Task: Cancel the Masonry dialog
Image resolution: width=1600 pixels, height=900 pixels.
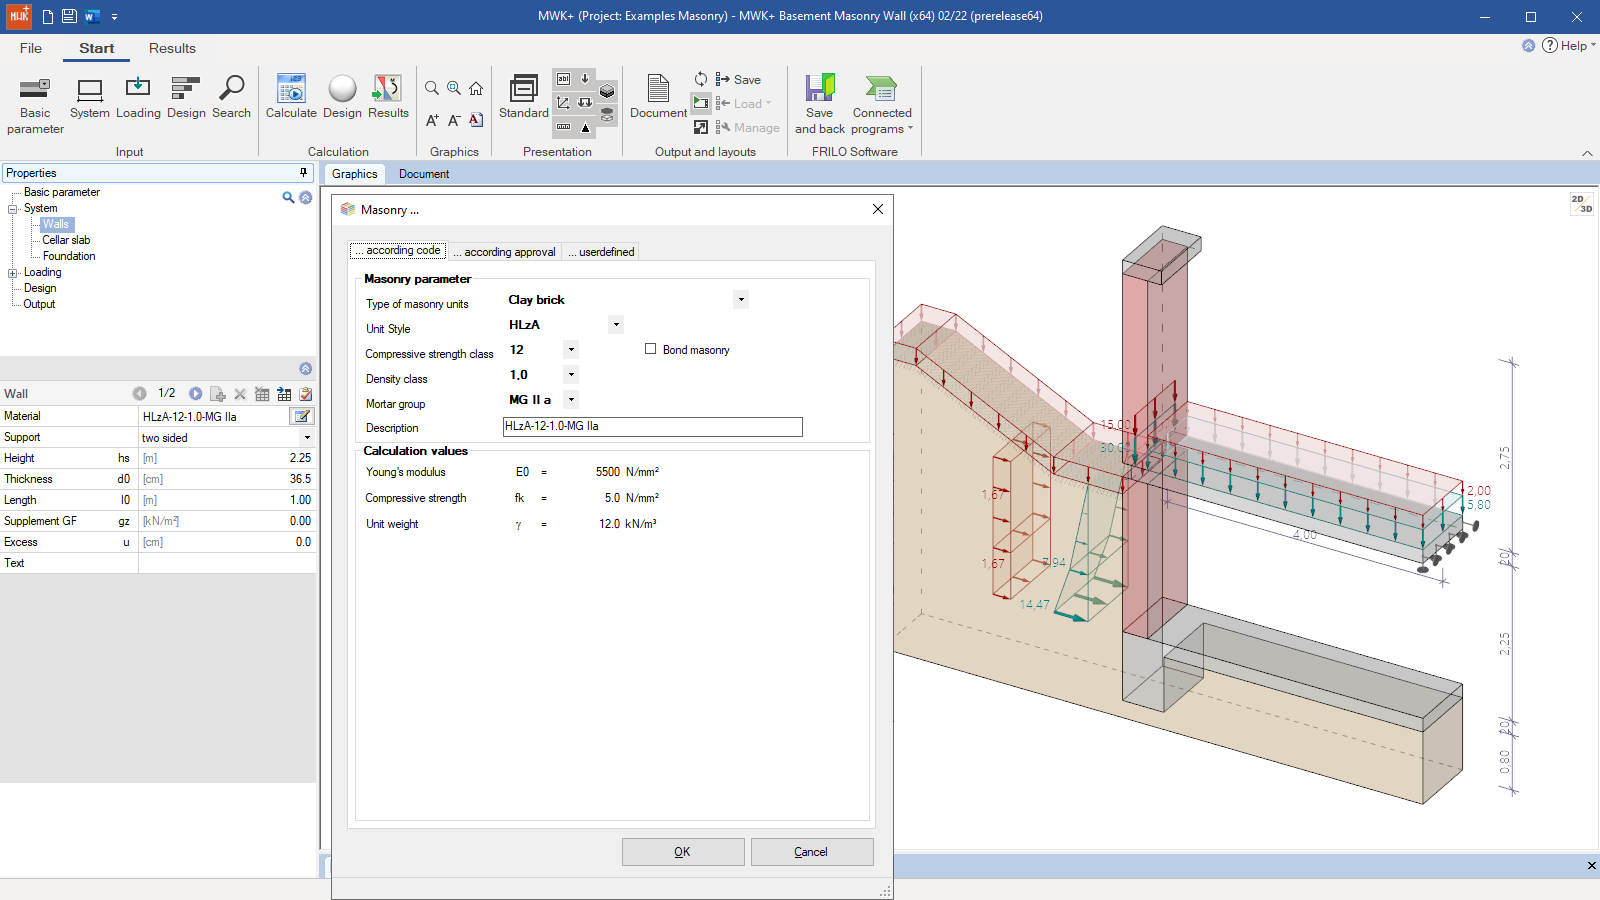Action: tap(812, 852)
